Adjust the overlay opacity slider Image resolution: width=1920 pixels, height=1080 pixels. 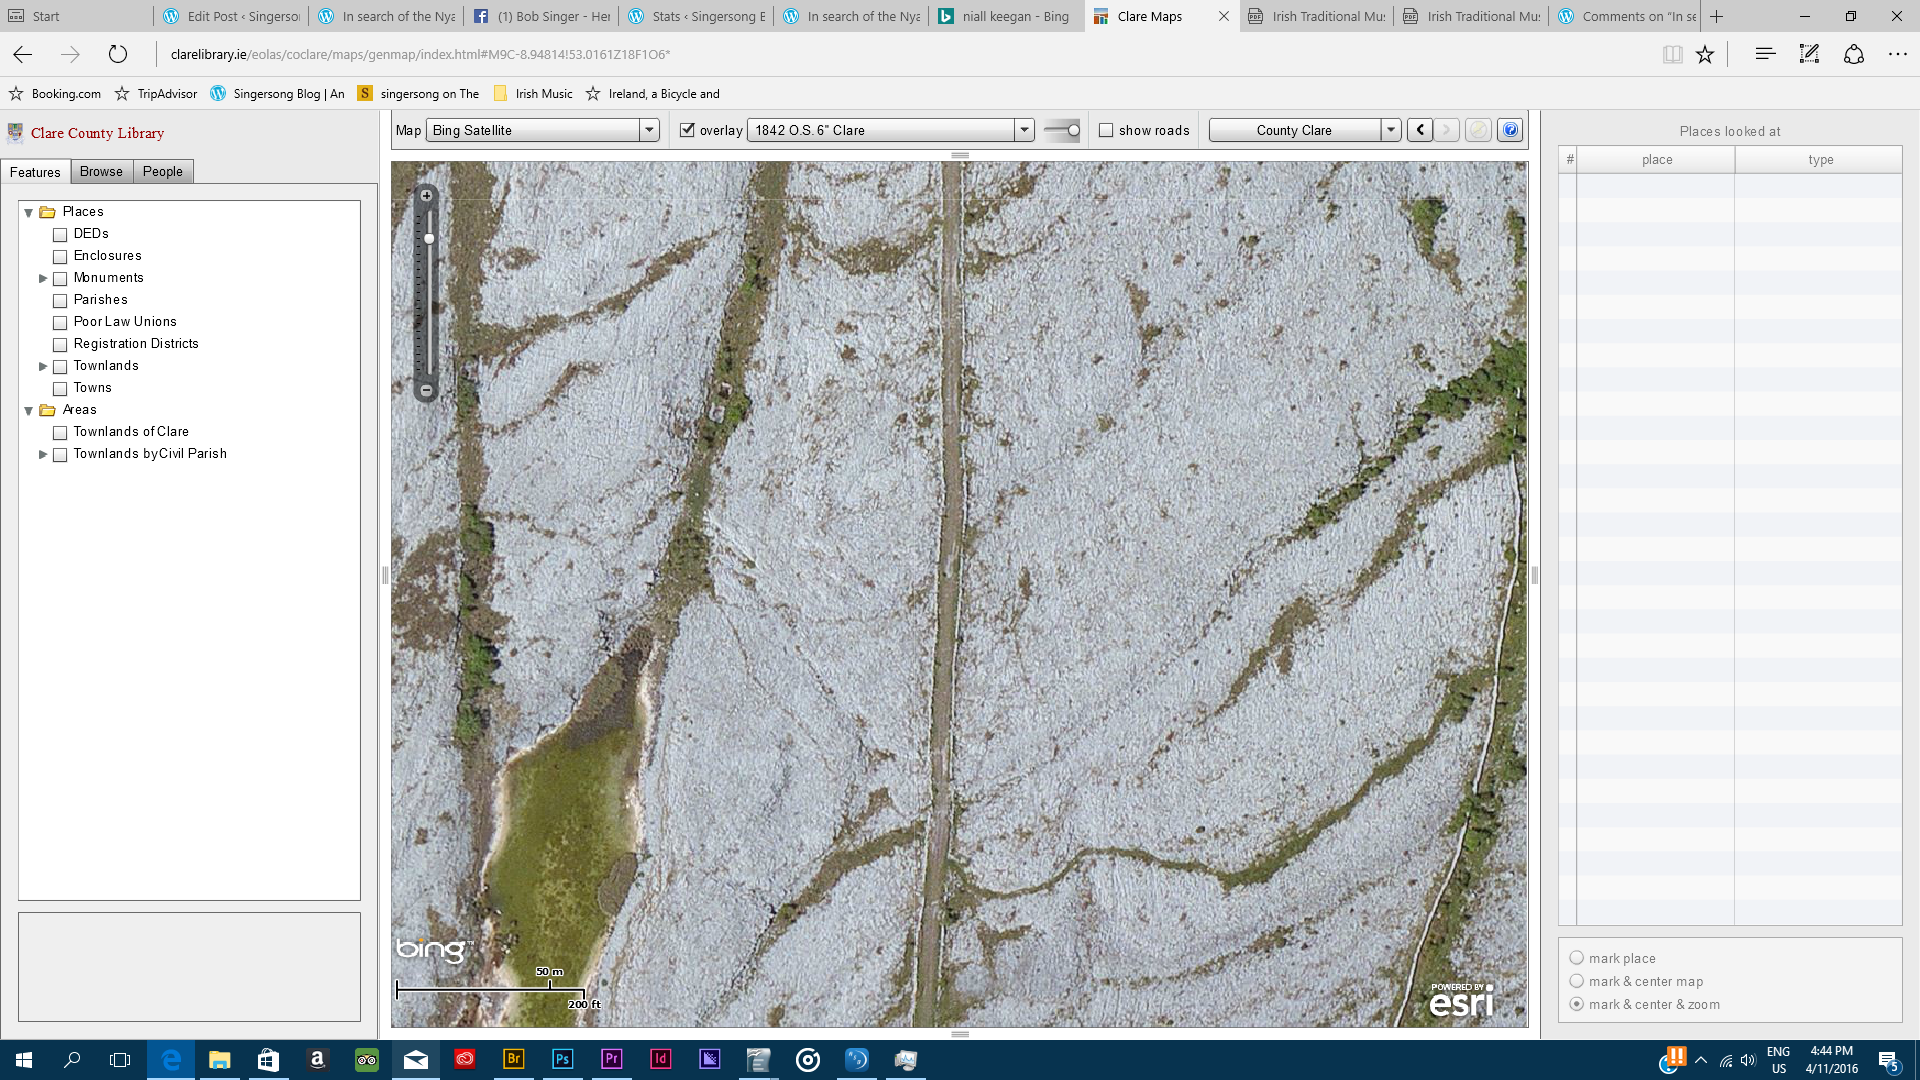click(x=1073, y=130)
